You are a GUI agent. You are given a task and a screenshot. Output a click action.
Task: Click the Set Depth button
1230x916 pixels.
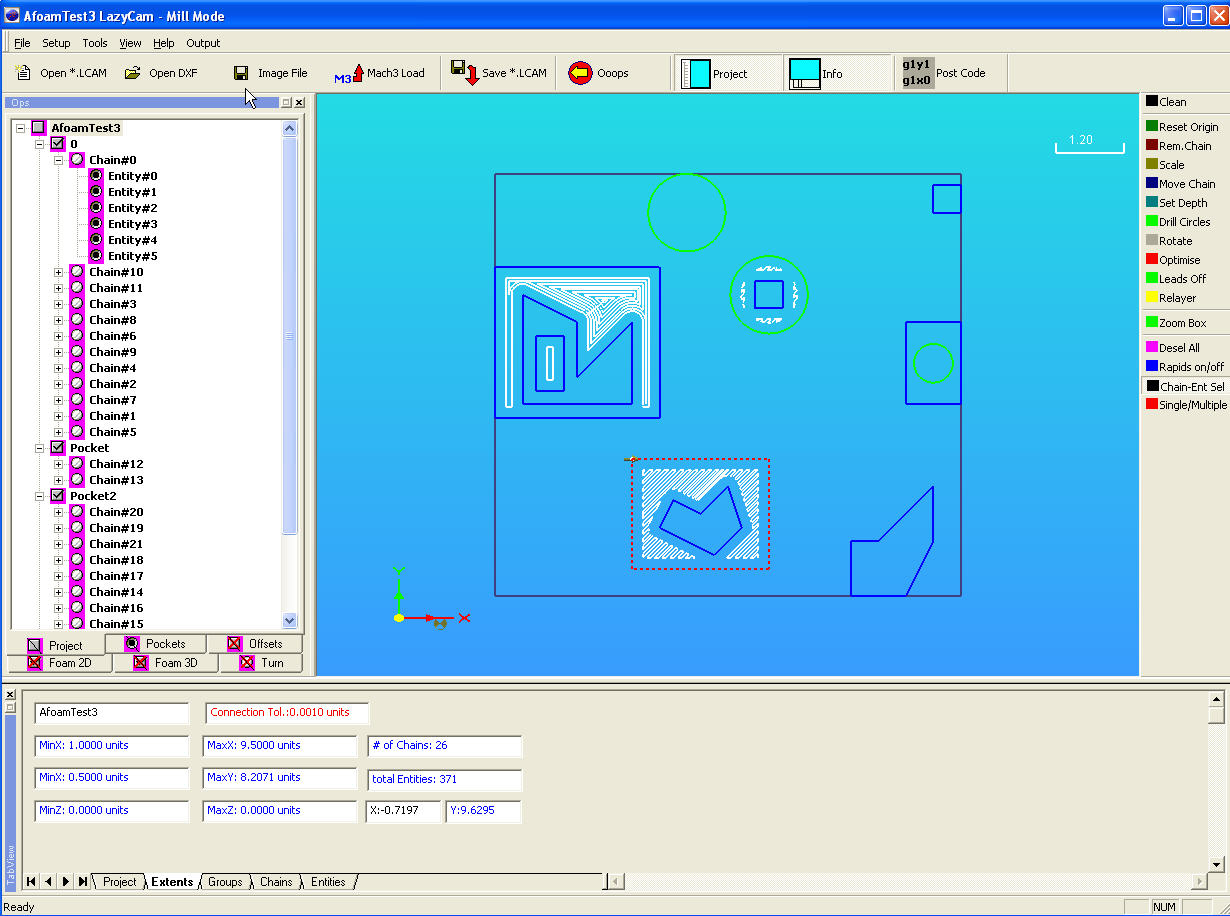[x=1185, y=203]
